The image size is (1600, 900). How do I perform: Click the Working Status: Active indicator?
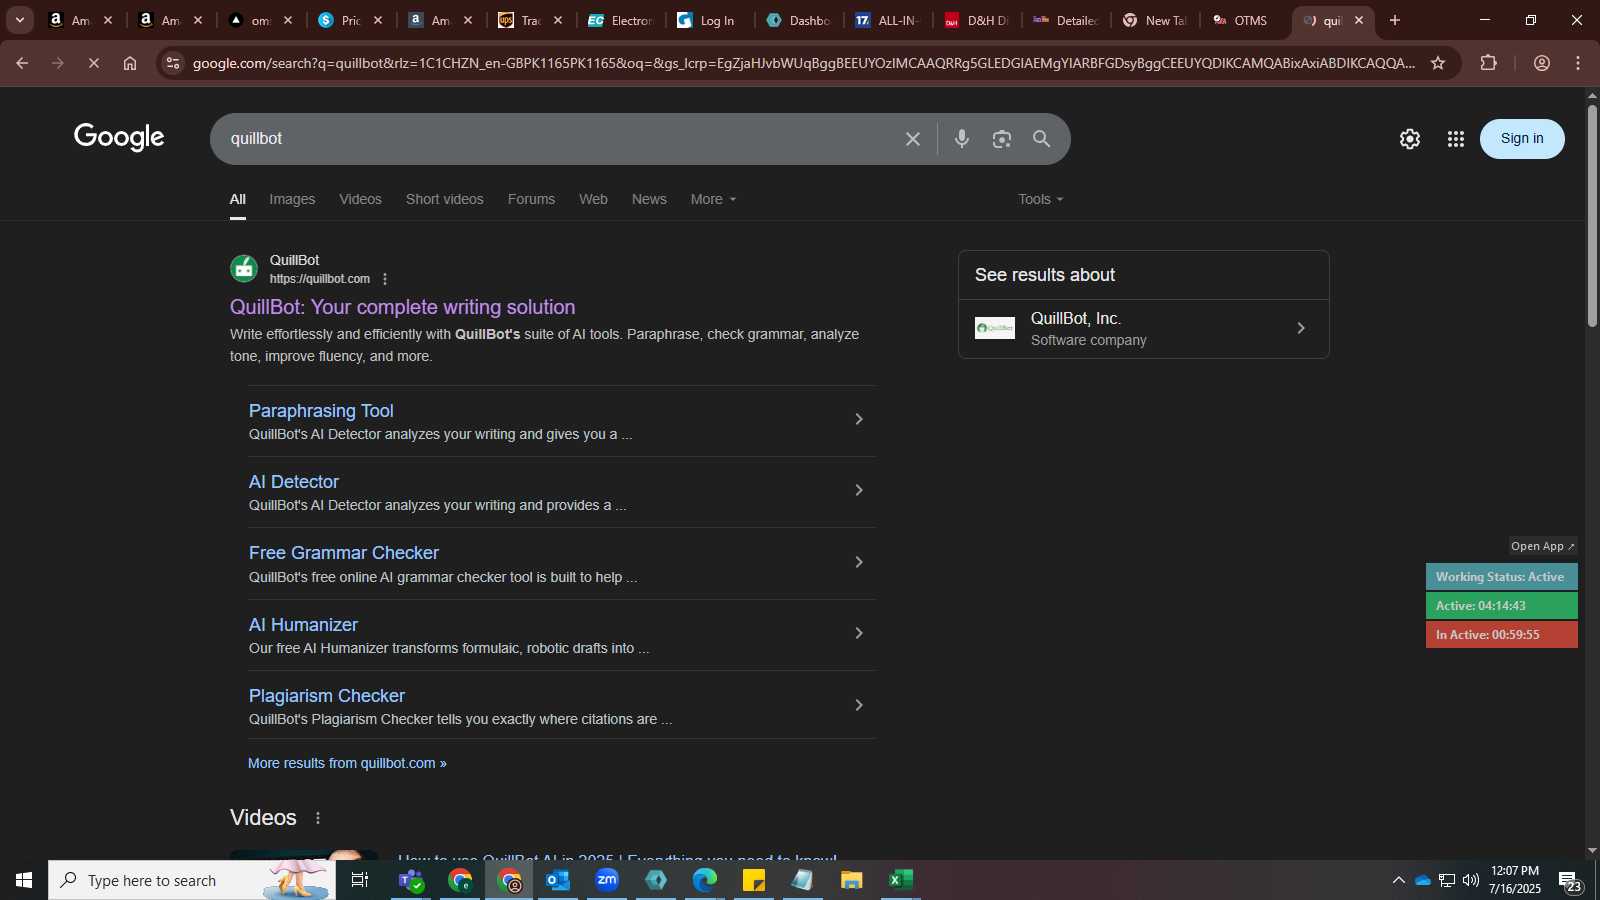tap(1502, 577)
